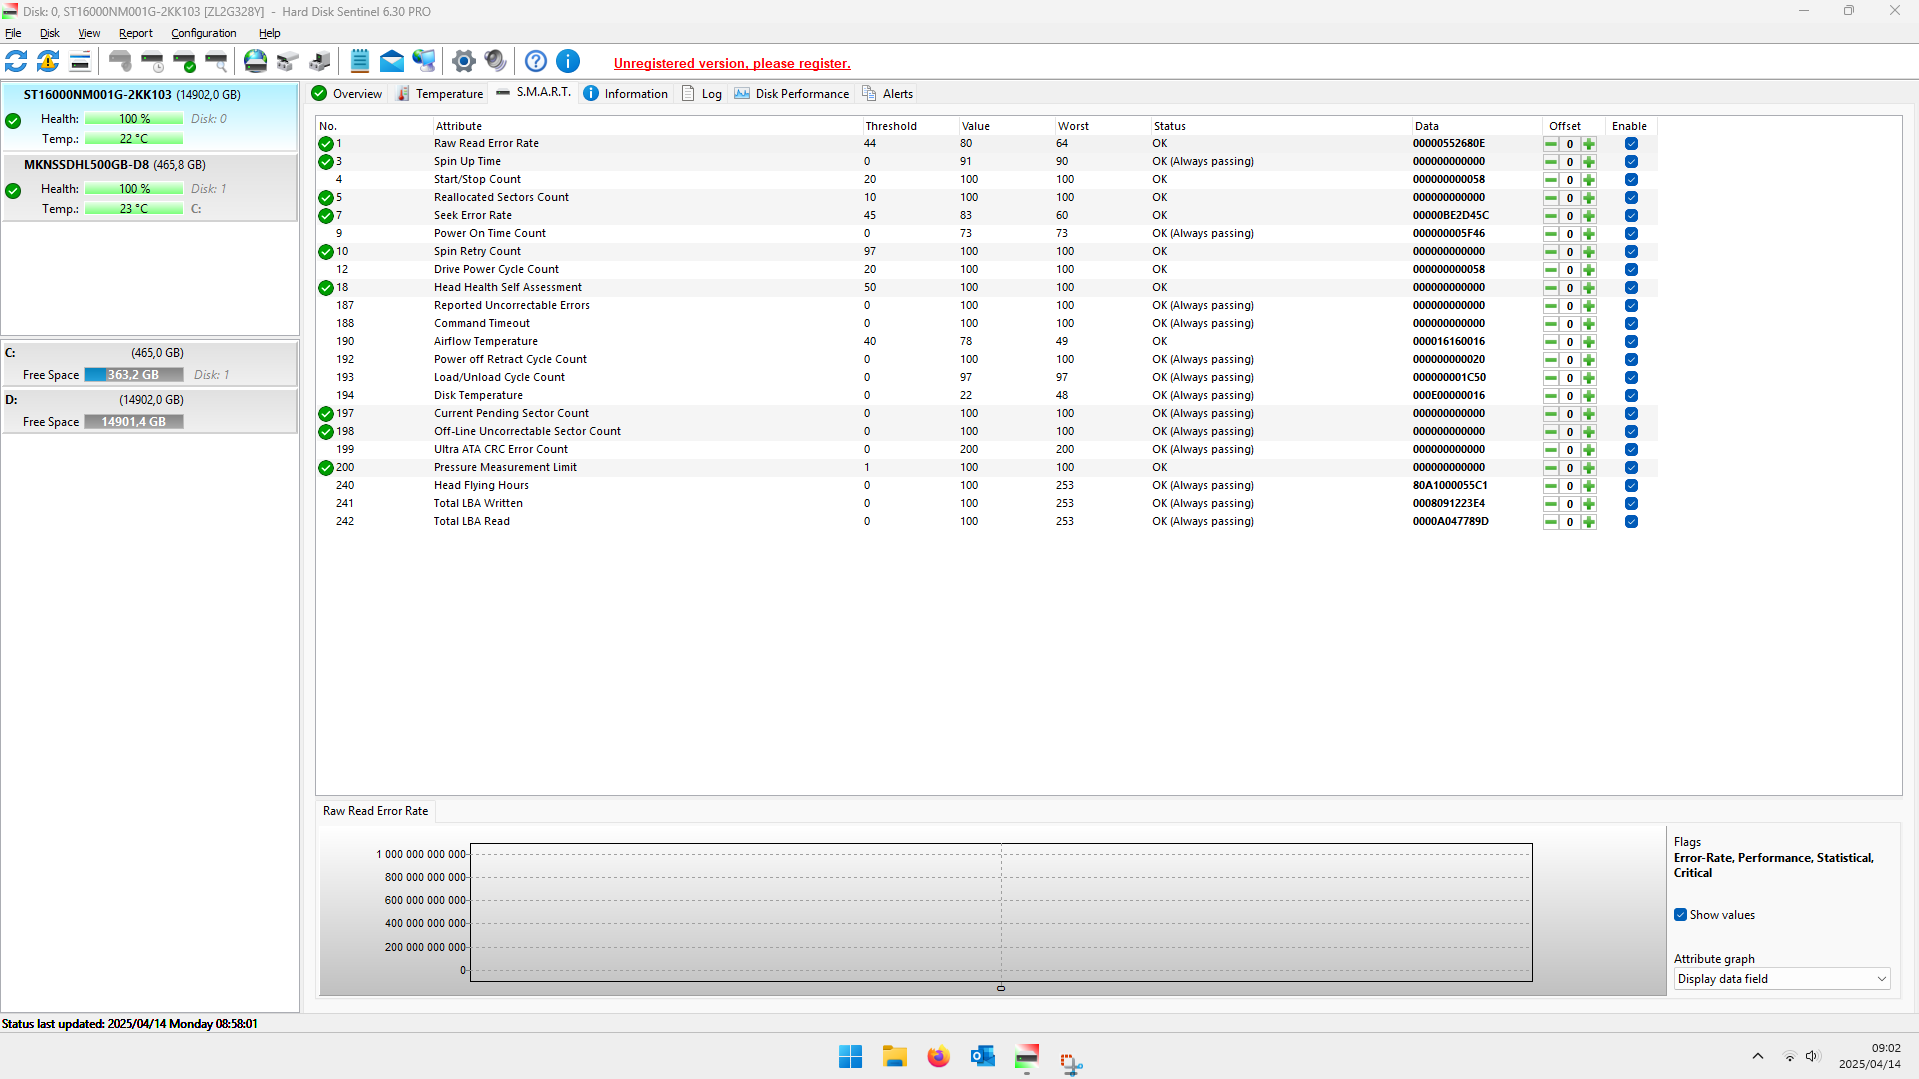Click the Hard Disk Sentinel taskbar icon
1919x1079 pixels.
[x=1027, y=1057]
